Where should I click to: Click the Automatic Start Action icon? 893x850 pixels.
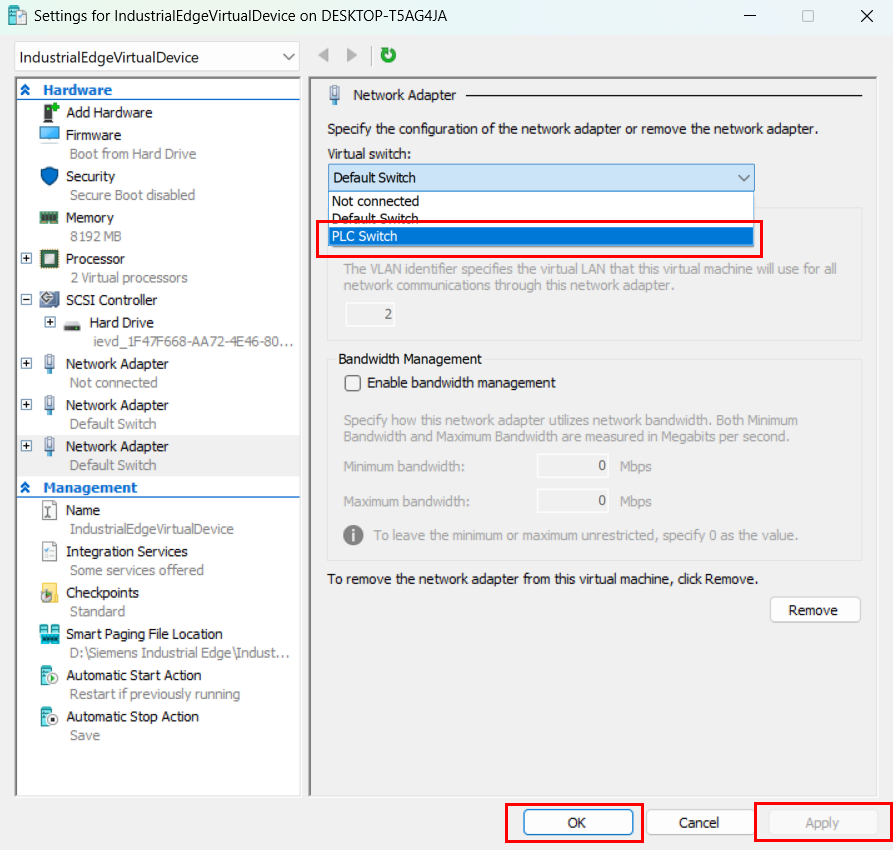click(47, 675)
